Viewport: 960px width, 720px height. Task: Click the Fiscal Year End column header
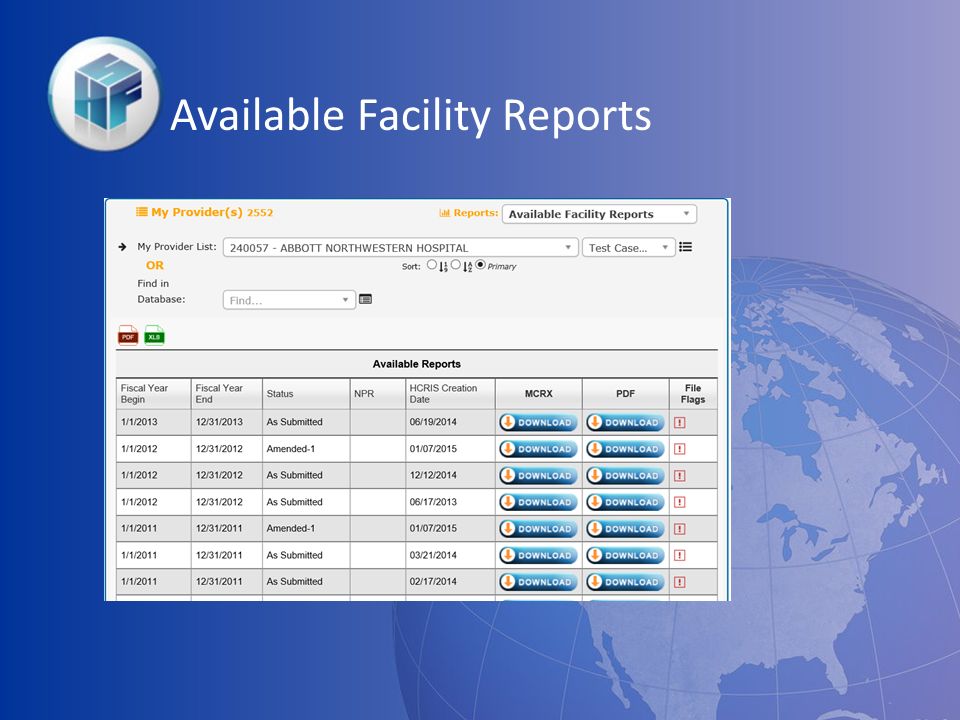tap(227, 394)
